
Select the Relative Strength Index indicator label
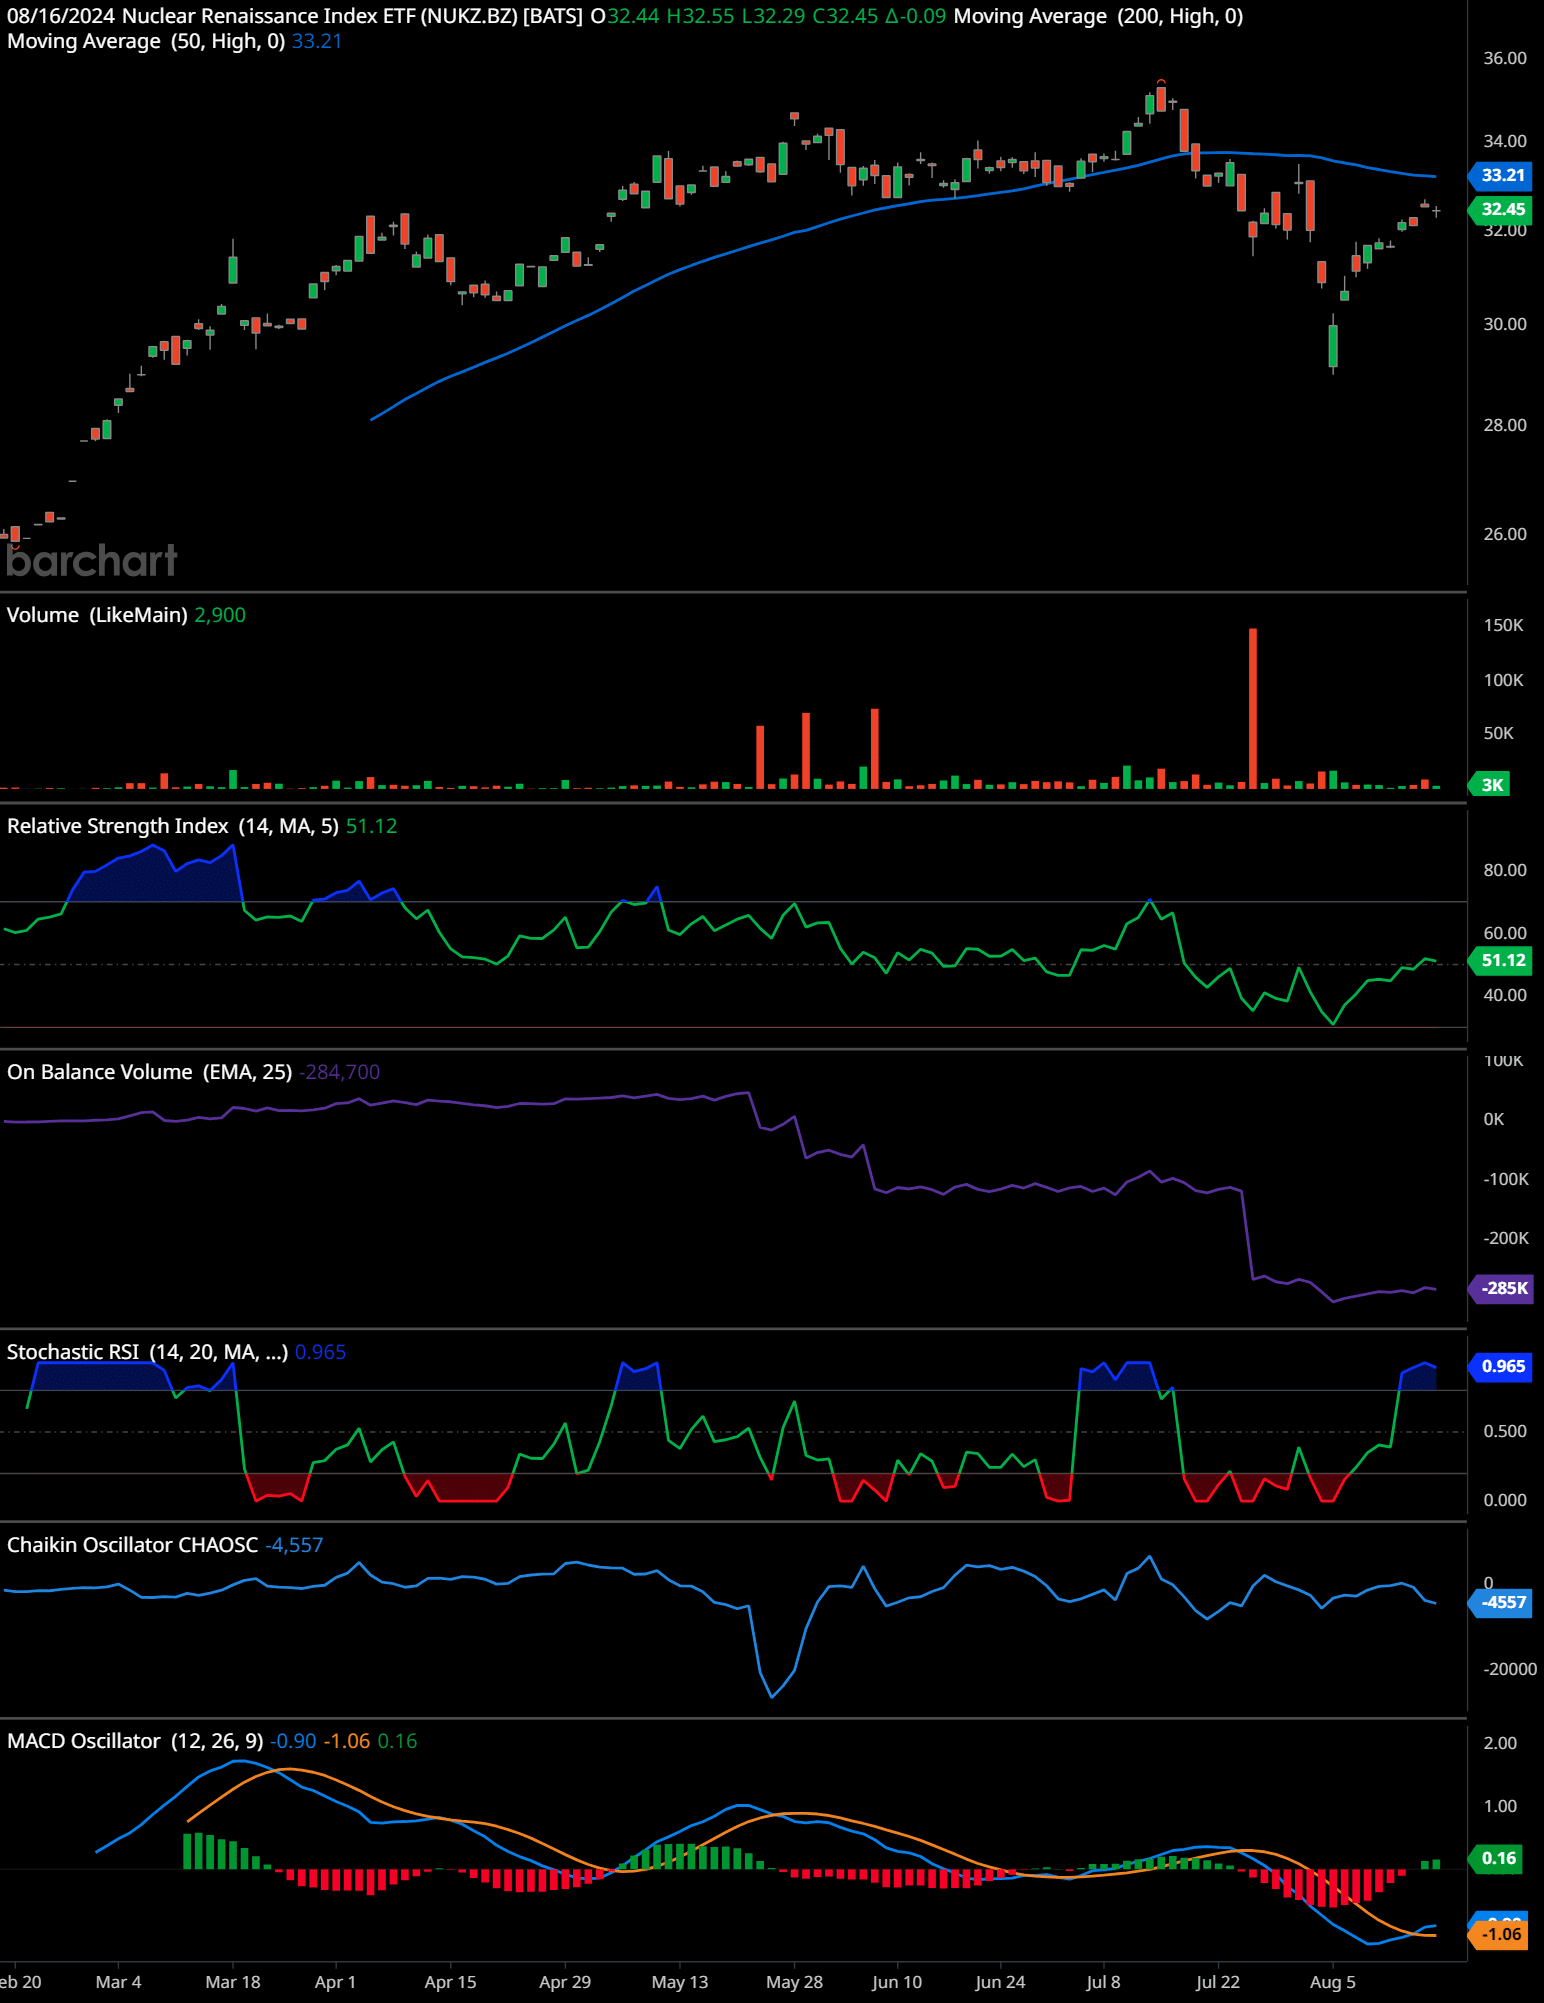172,826
